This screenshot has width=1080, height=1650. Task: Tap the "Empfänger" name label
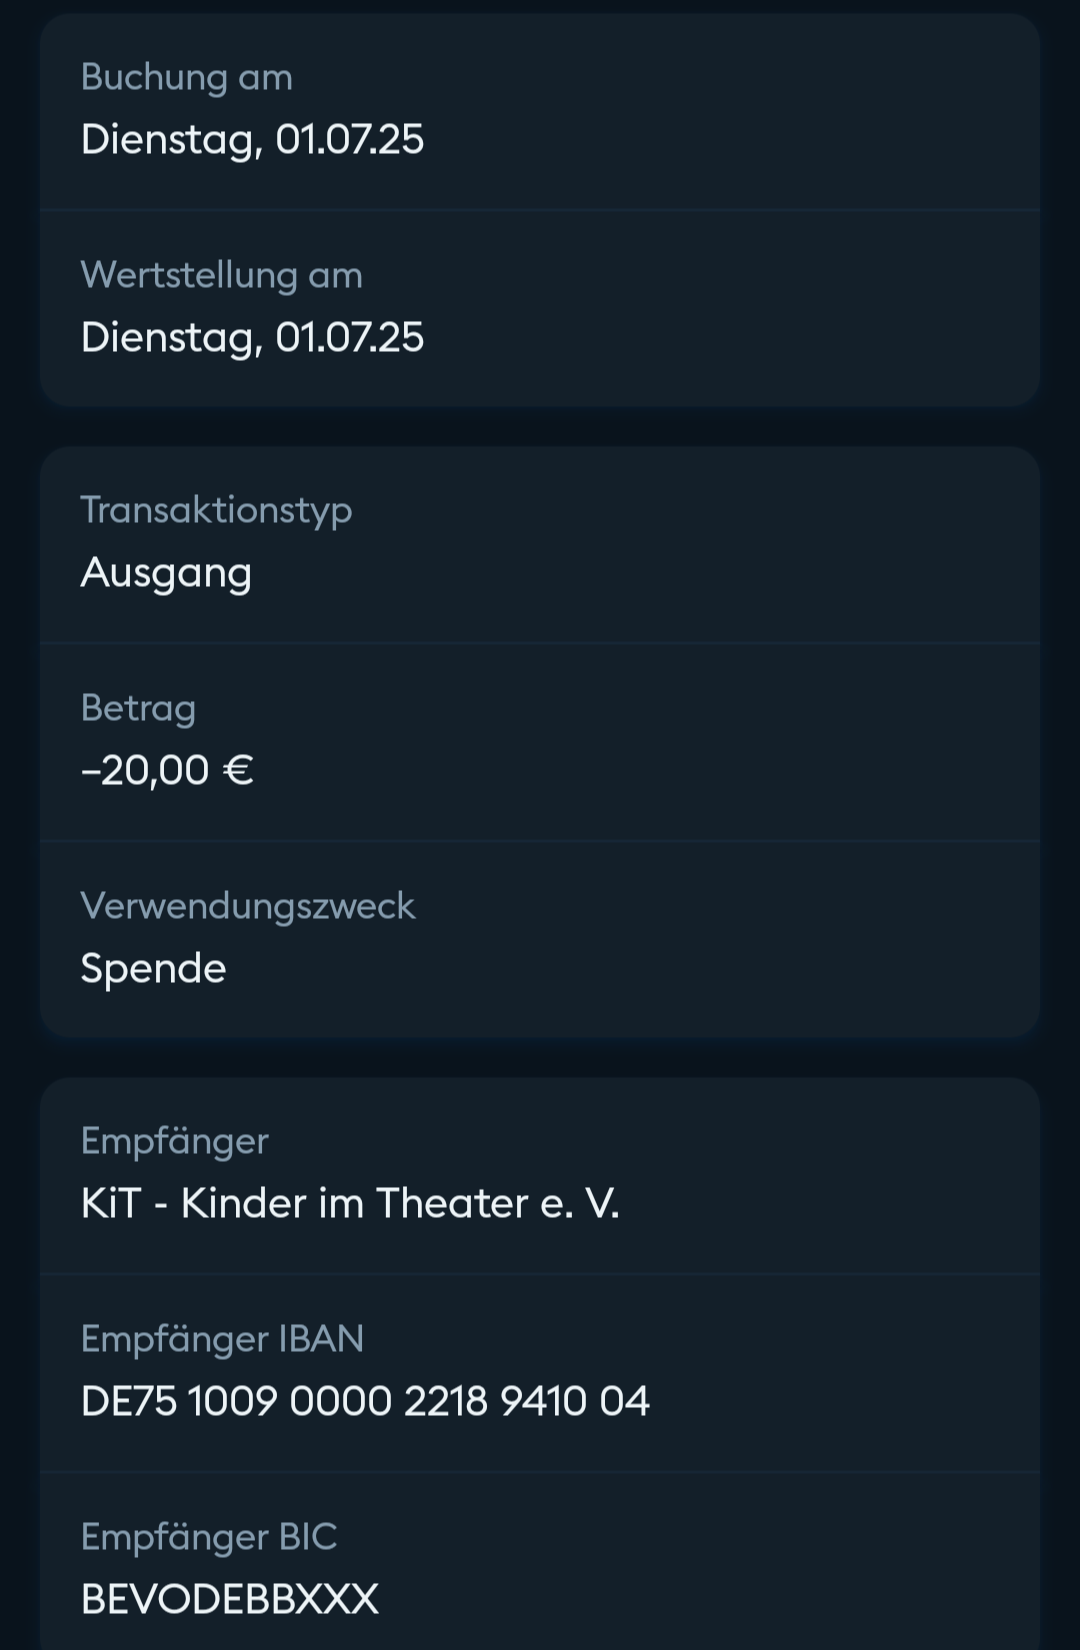click(x=174, y=1140)
